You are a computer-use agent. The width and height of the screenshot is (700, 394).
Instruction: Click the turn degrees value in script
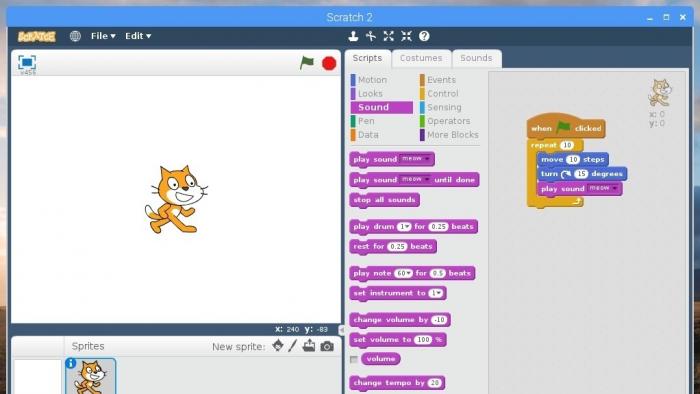(581, 174)
